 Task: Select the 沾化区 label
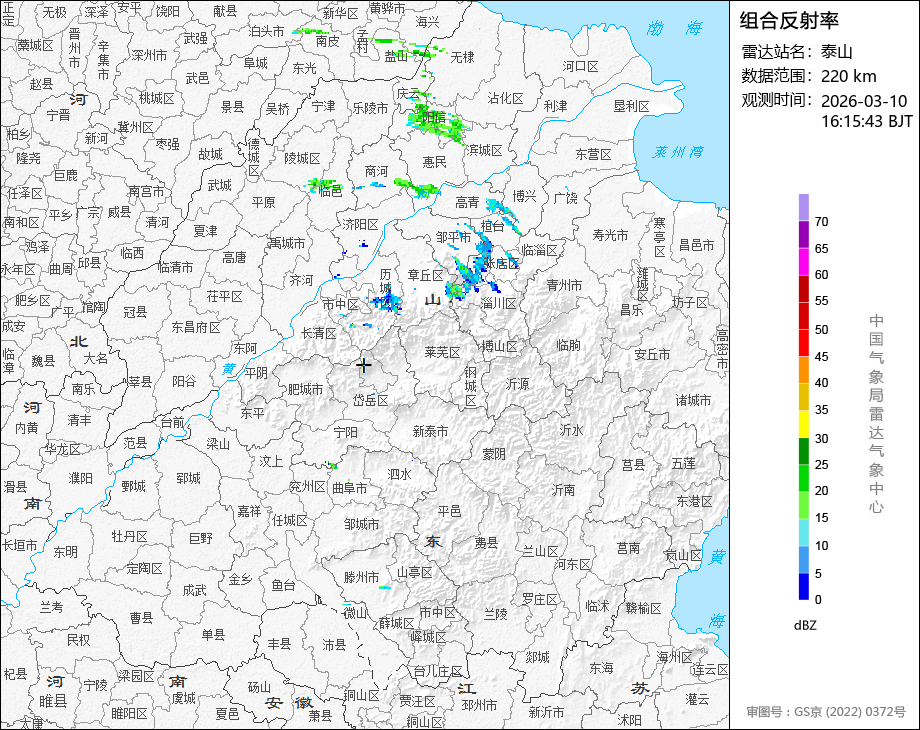(505, 98)
